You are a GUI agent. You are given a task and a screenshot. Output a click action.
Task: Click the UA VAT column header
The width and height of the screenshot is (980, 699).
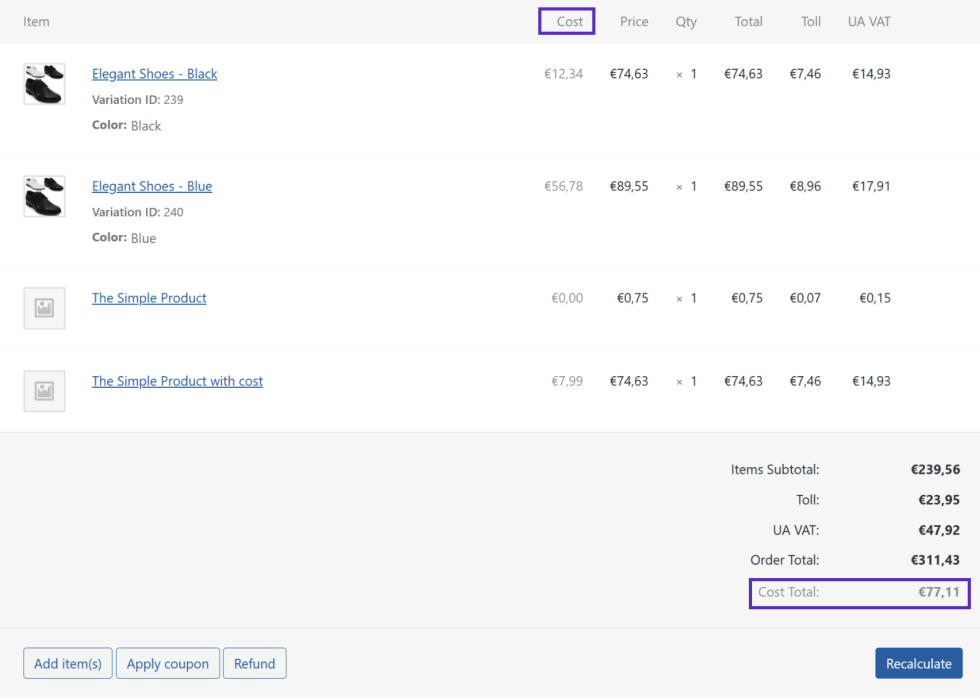tap(869, 21)
